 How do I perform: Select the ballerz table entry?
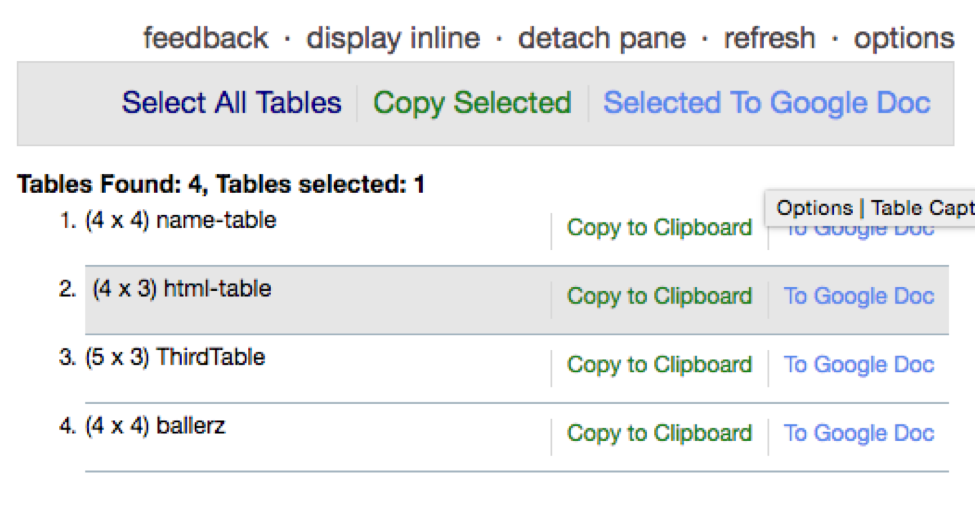[x=155, y=426]
